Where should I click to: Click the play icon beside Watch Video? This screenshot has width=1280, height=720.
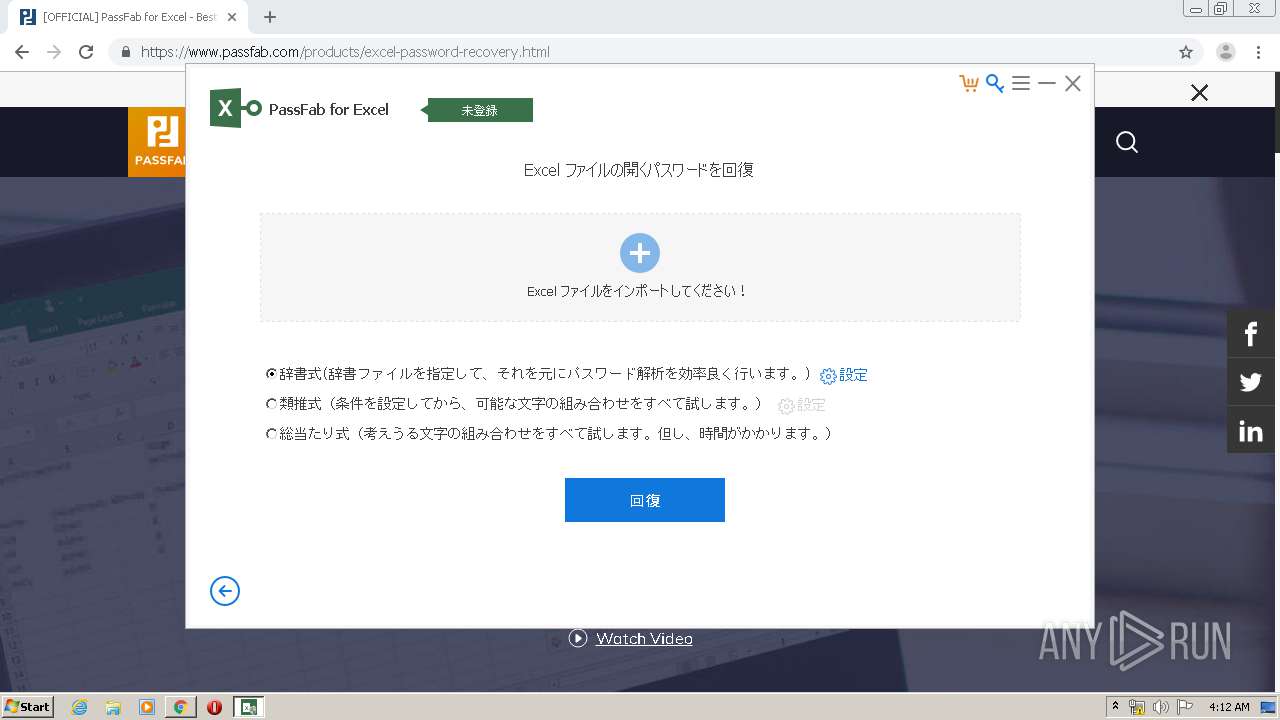click(578, 638)
